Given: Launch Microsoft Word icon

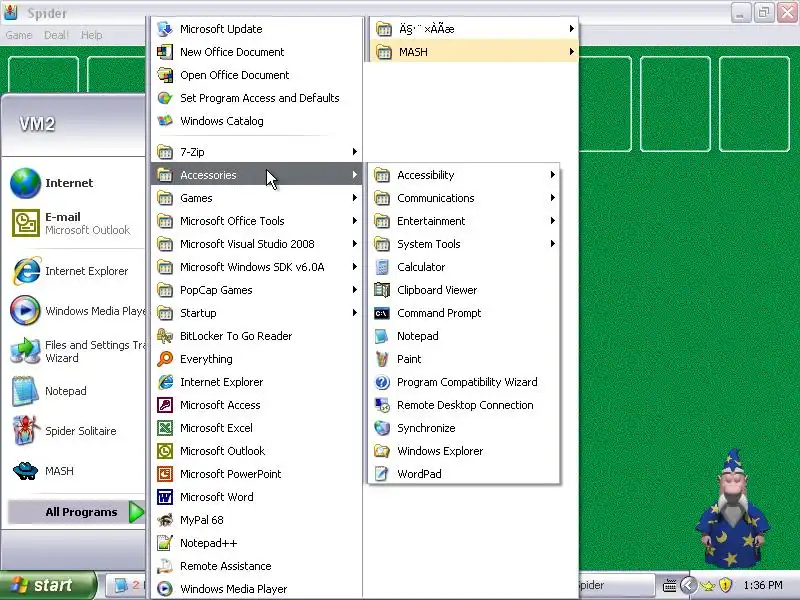Looking at the screenshot, I should coord(165,496).
